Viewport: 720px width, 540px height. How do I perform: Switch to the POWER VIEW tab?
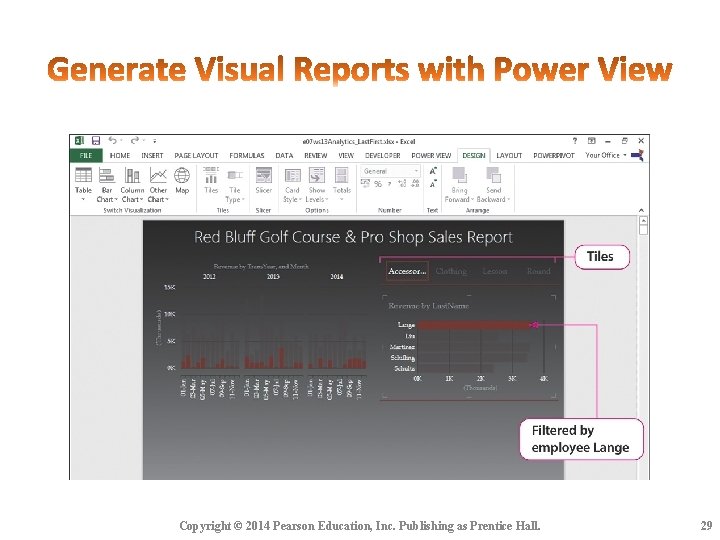click(431, 156)
